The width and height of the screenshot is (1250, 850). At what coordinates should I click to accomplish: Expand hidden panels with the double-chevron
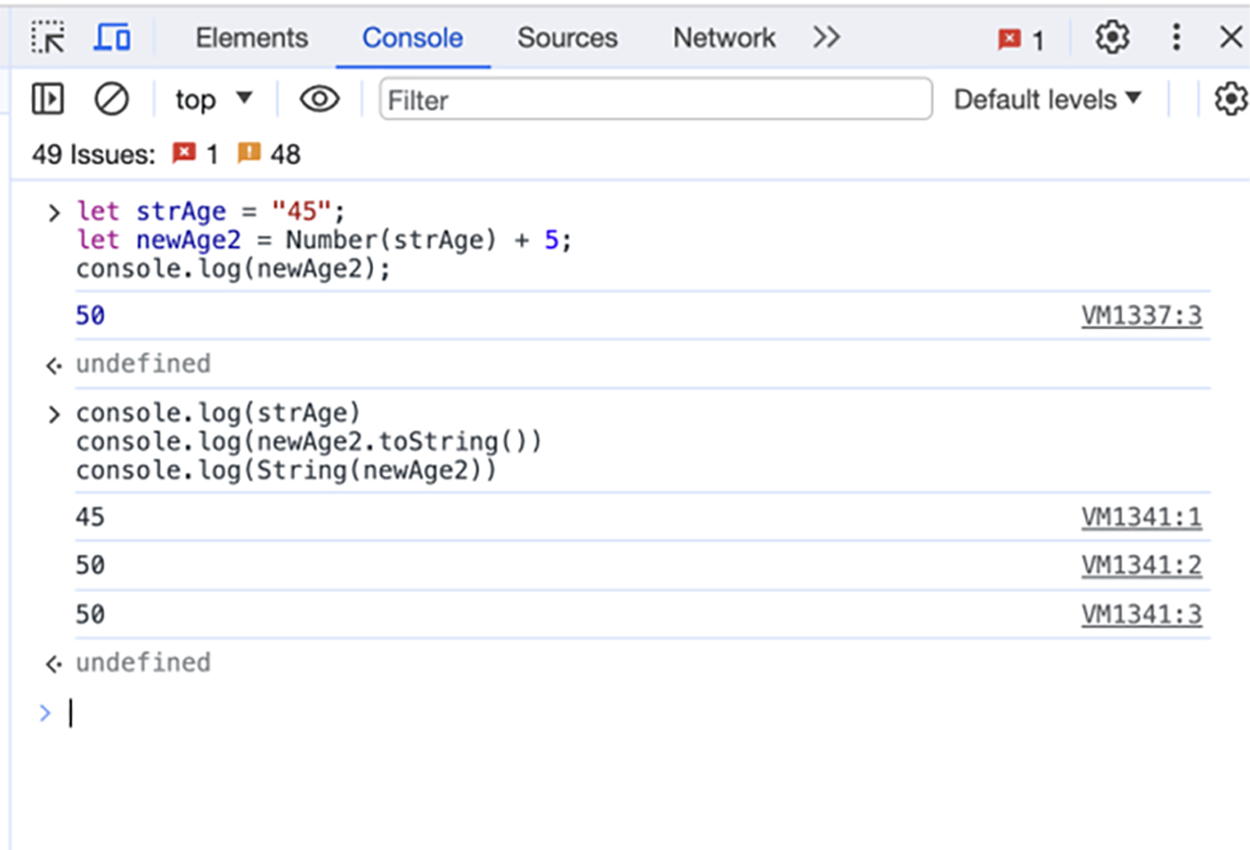coord(827,37)
